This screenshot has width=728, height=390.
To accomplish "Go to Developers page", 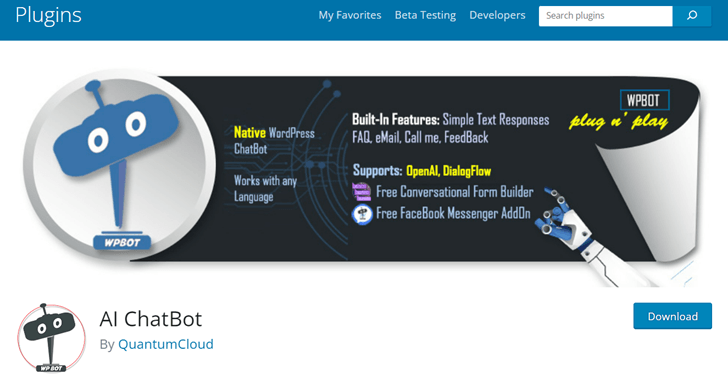I will click(497, 15).
